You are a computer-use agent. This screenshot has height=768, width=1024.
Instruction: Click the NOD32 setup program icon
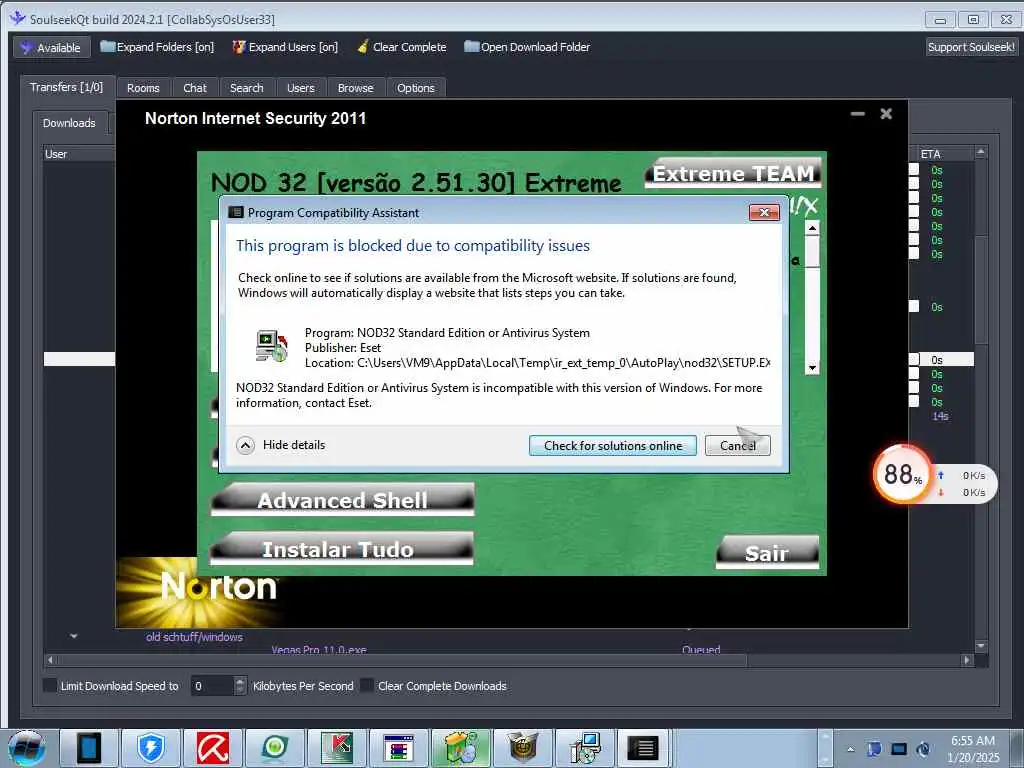271,346
